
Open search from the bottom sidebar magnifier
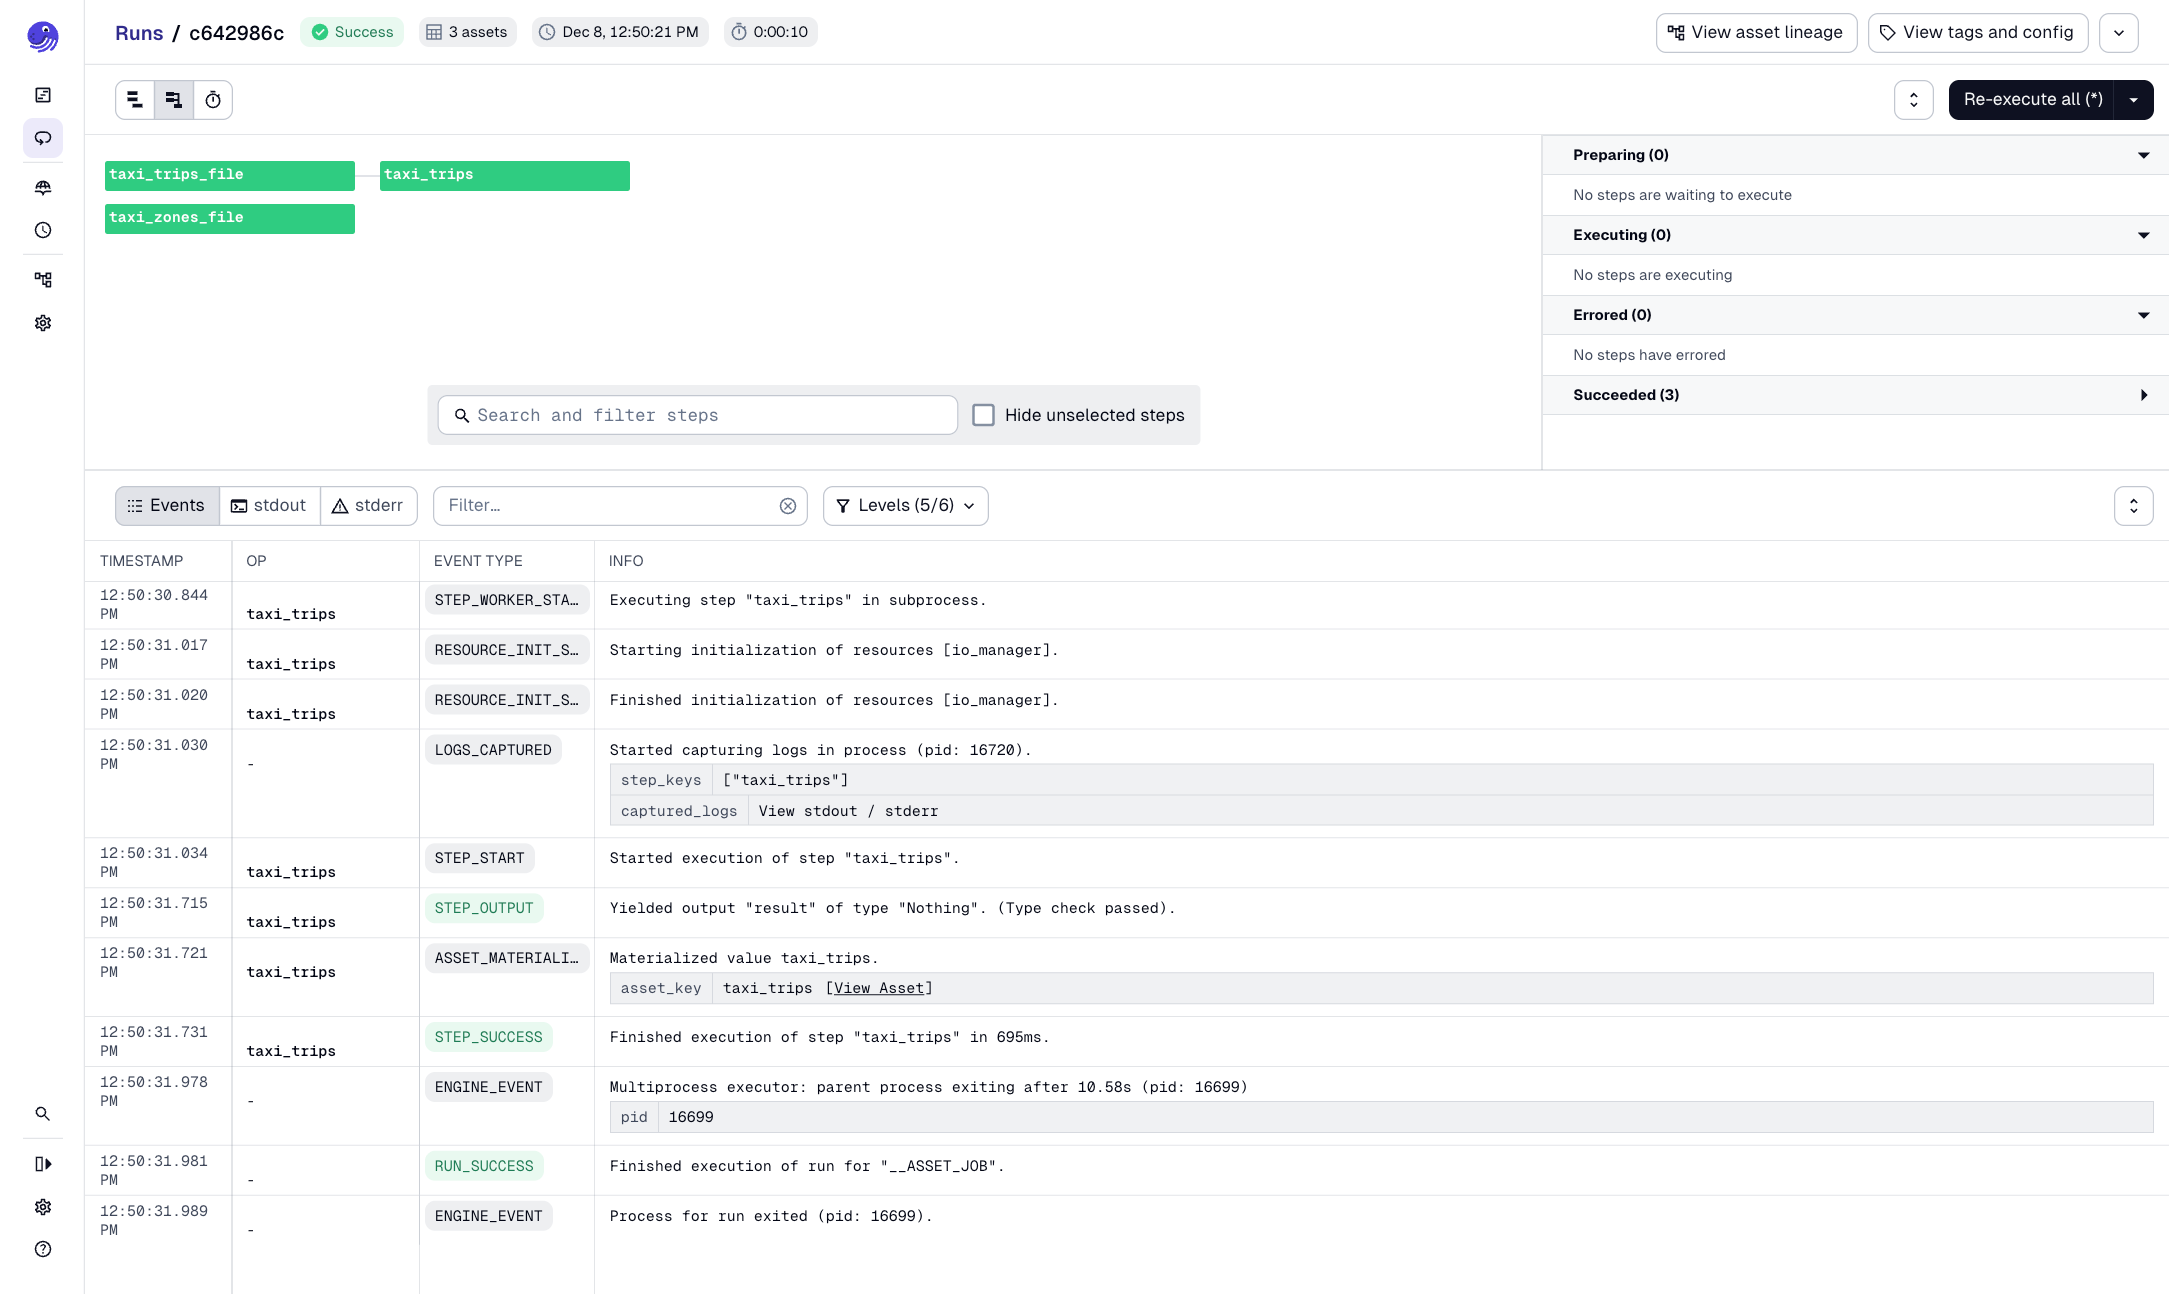point(43,1113)
